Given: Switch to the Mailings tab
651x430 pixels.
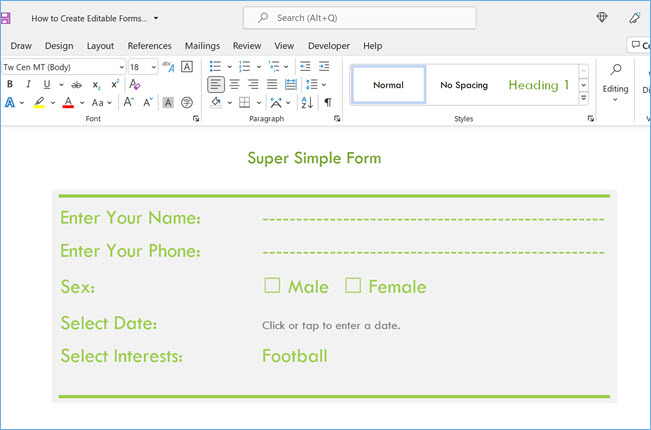Looking at the screenshot, I should [202, 46].
